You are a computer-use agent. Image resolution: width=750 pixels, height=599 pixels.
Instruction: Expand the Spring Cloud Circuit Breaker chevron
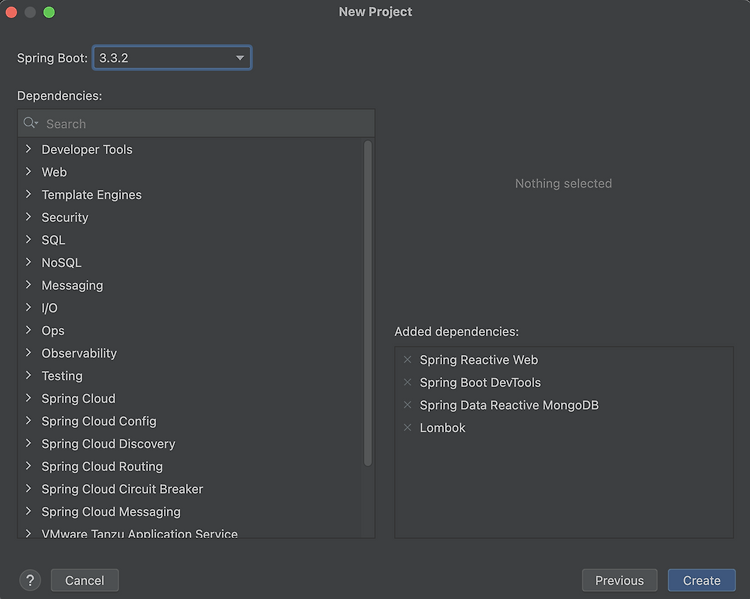click(x=28, y=488)
